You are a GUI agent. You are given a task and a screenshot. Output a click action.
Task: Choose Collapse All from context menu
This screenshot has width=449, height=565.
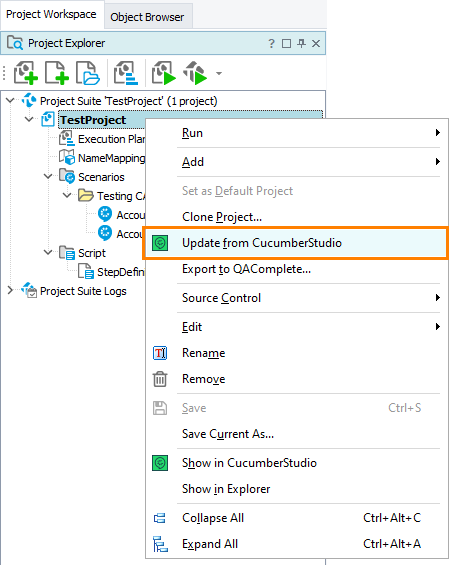click(x=297, y=518)
